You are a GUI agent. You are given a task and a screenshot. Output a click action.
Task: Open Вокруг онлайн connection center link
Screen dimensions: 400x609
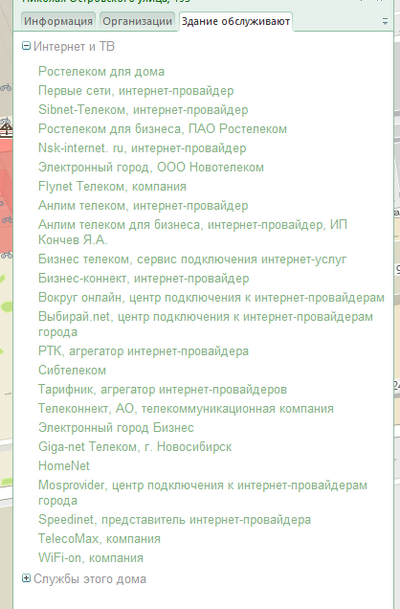click(x=211, y=298)
